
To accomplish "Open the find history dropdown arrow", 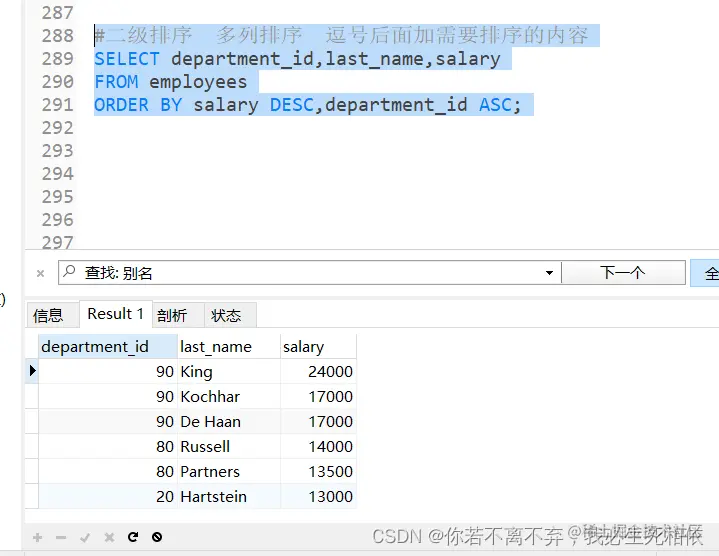I will tap(549, 273).
